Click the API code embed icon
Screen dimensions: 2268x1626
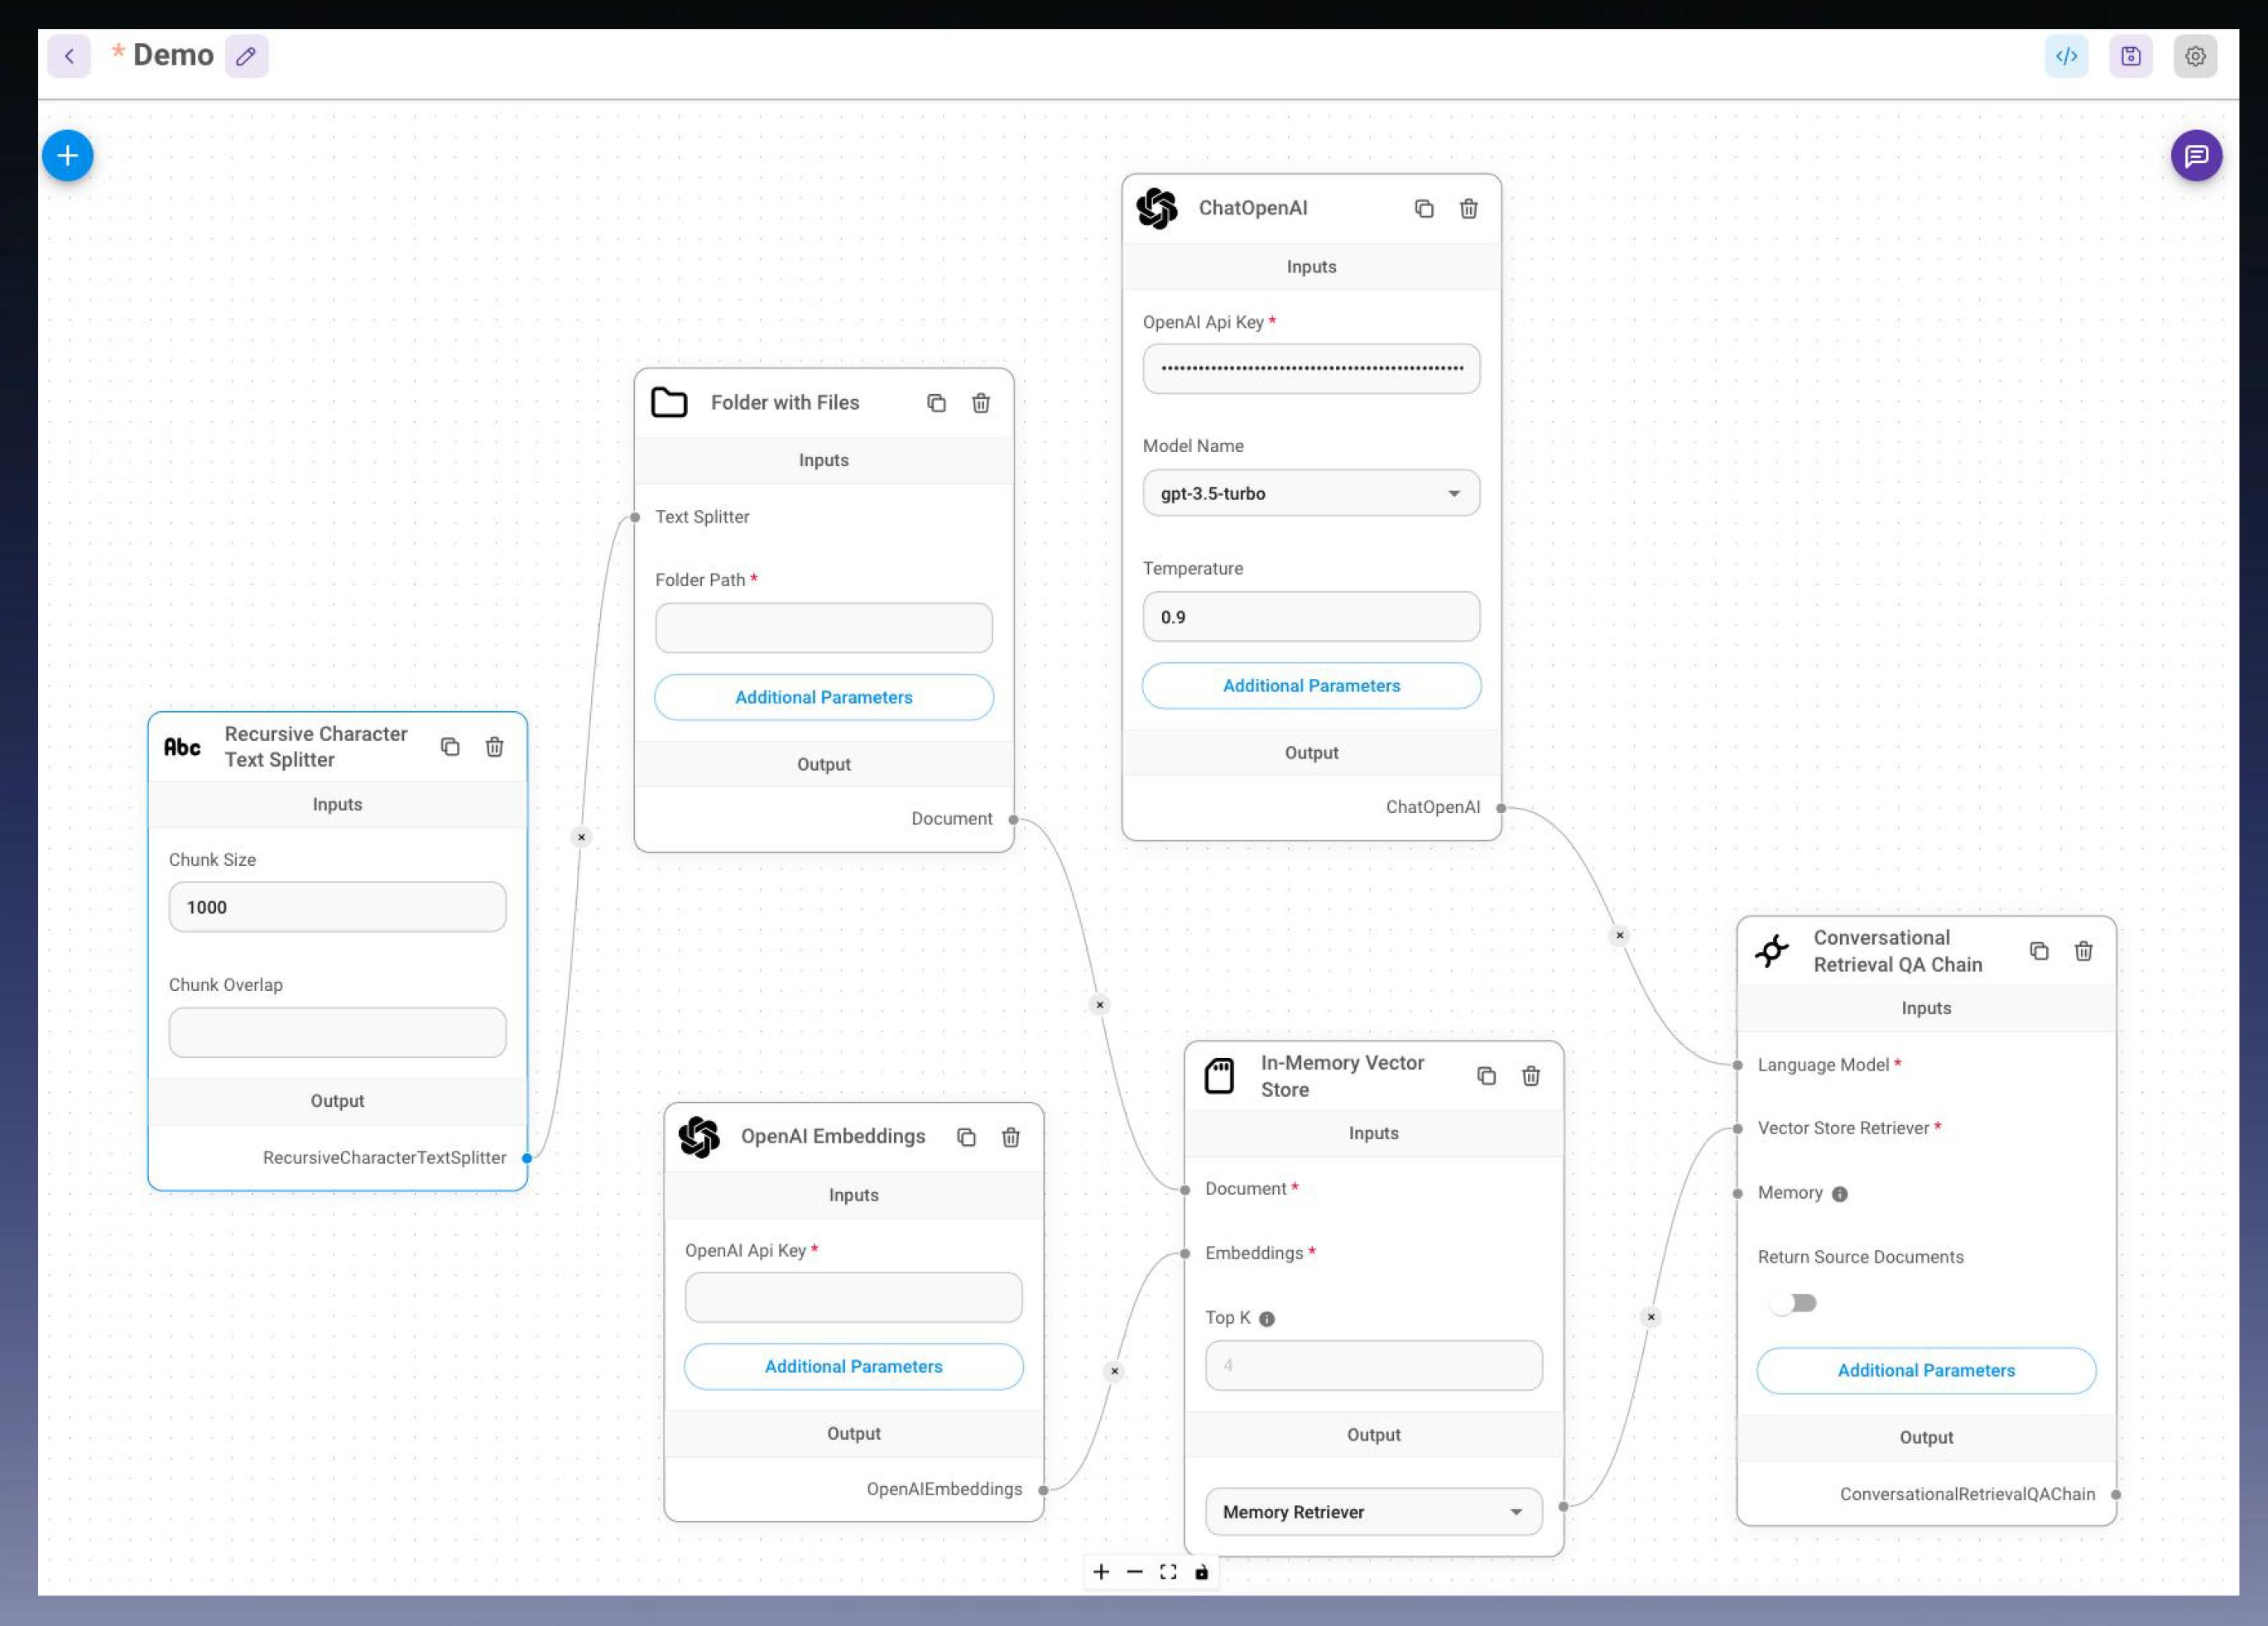2066,56
